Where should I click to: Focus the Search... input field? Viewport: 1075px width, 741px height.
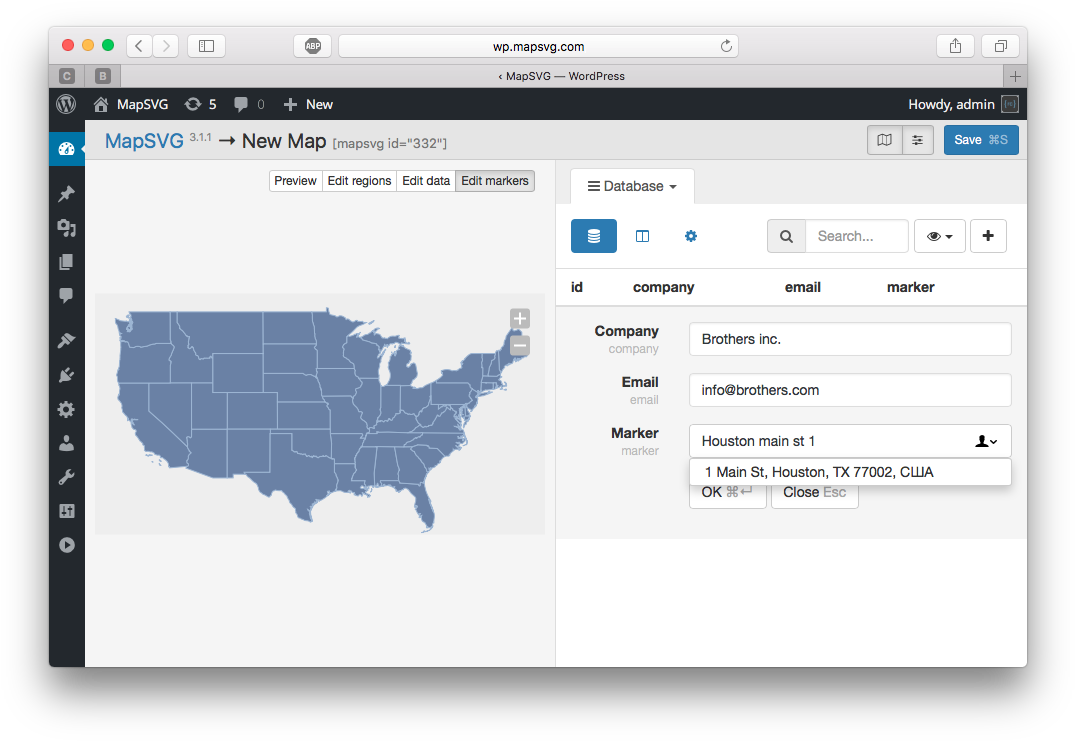click(857, 236)
